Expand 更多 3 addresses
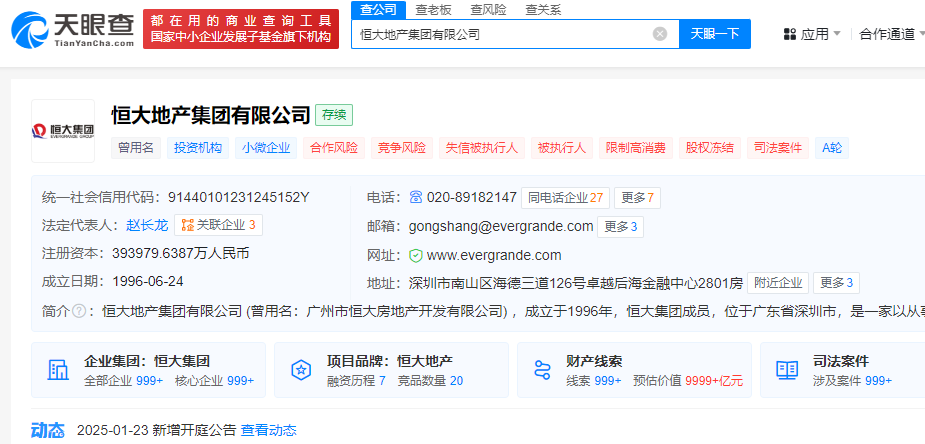This screenshot has width=925, height=444. [838, 283]
